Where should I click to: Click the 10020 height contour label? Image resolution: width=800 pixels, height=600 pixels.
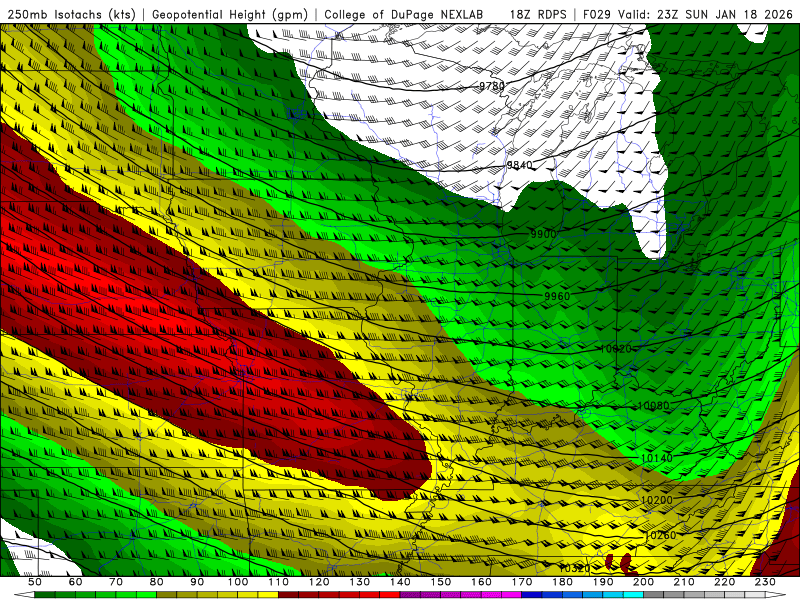(x=616, y=349)
